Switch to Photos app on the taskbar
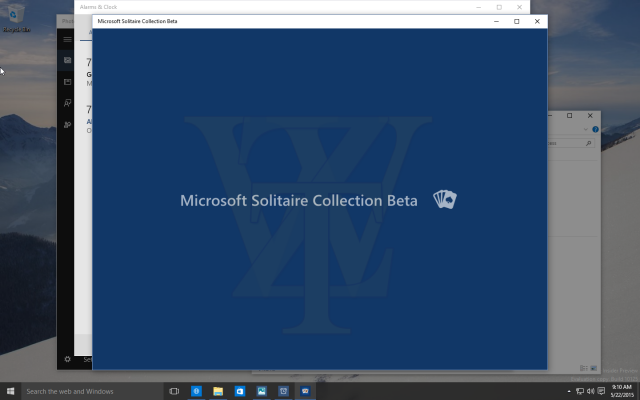The image size is (640, 400). click(x=262, y=391)
